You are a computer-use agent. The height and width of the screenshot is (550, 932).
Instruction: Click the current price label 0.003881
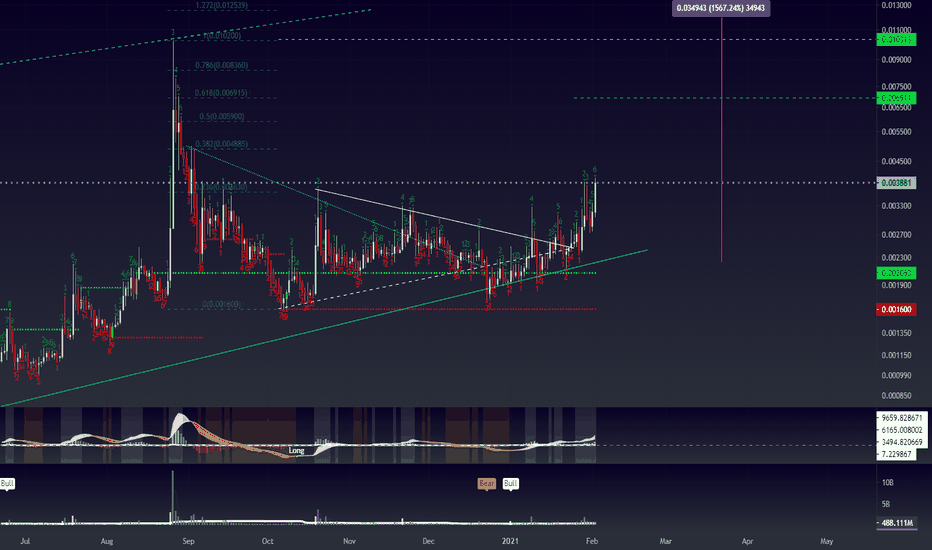click(896, 183)
